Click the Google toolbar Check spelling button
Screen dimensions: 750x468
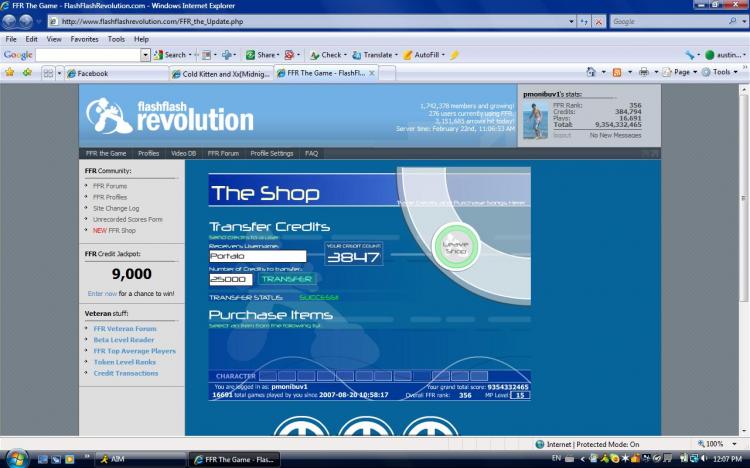click(x=326, y=55)
